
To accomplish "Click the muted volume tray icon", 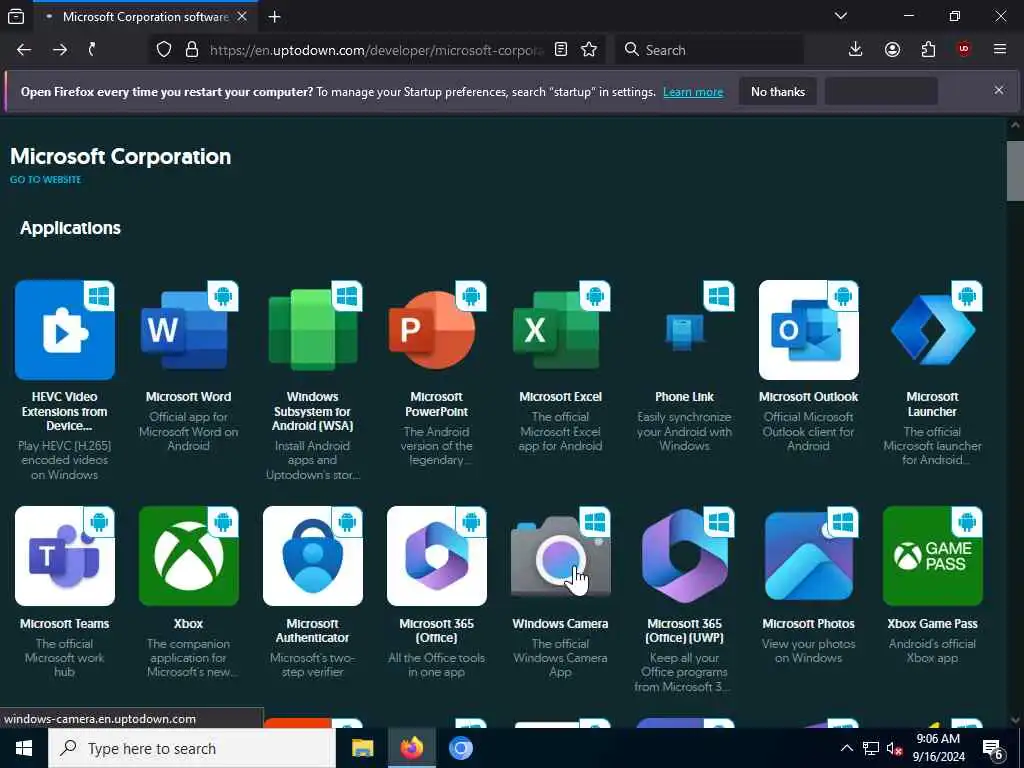I will [894, 748].
